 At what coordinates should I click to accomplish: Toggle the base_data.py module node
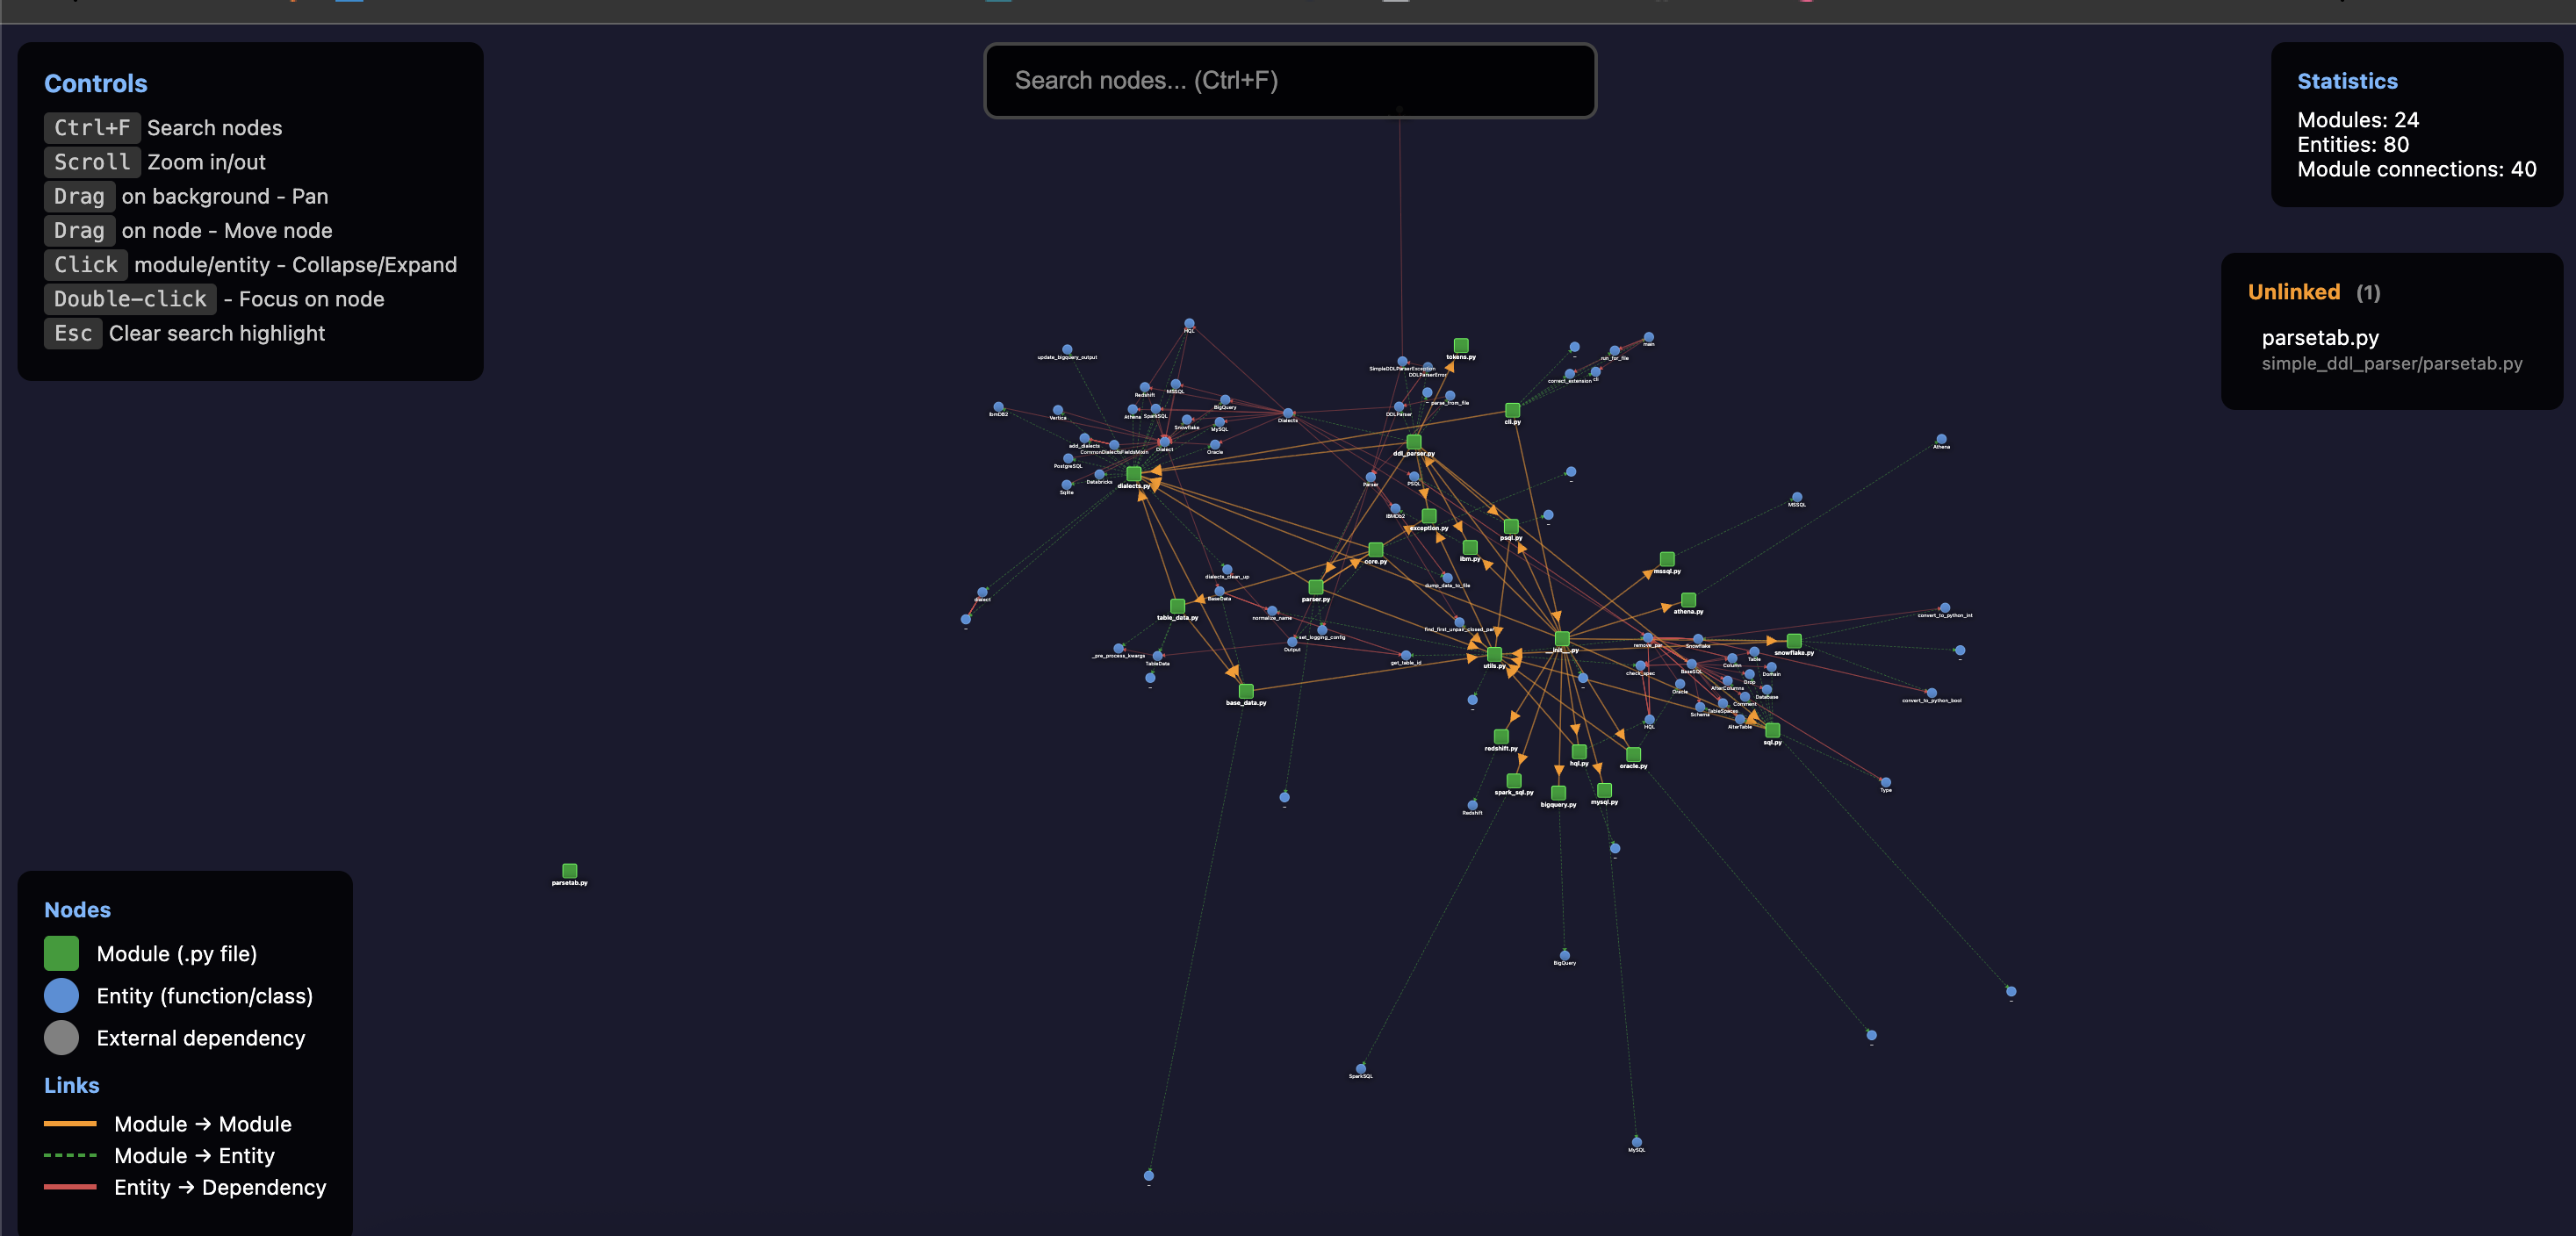click(1246, 691)
